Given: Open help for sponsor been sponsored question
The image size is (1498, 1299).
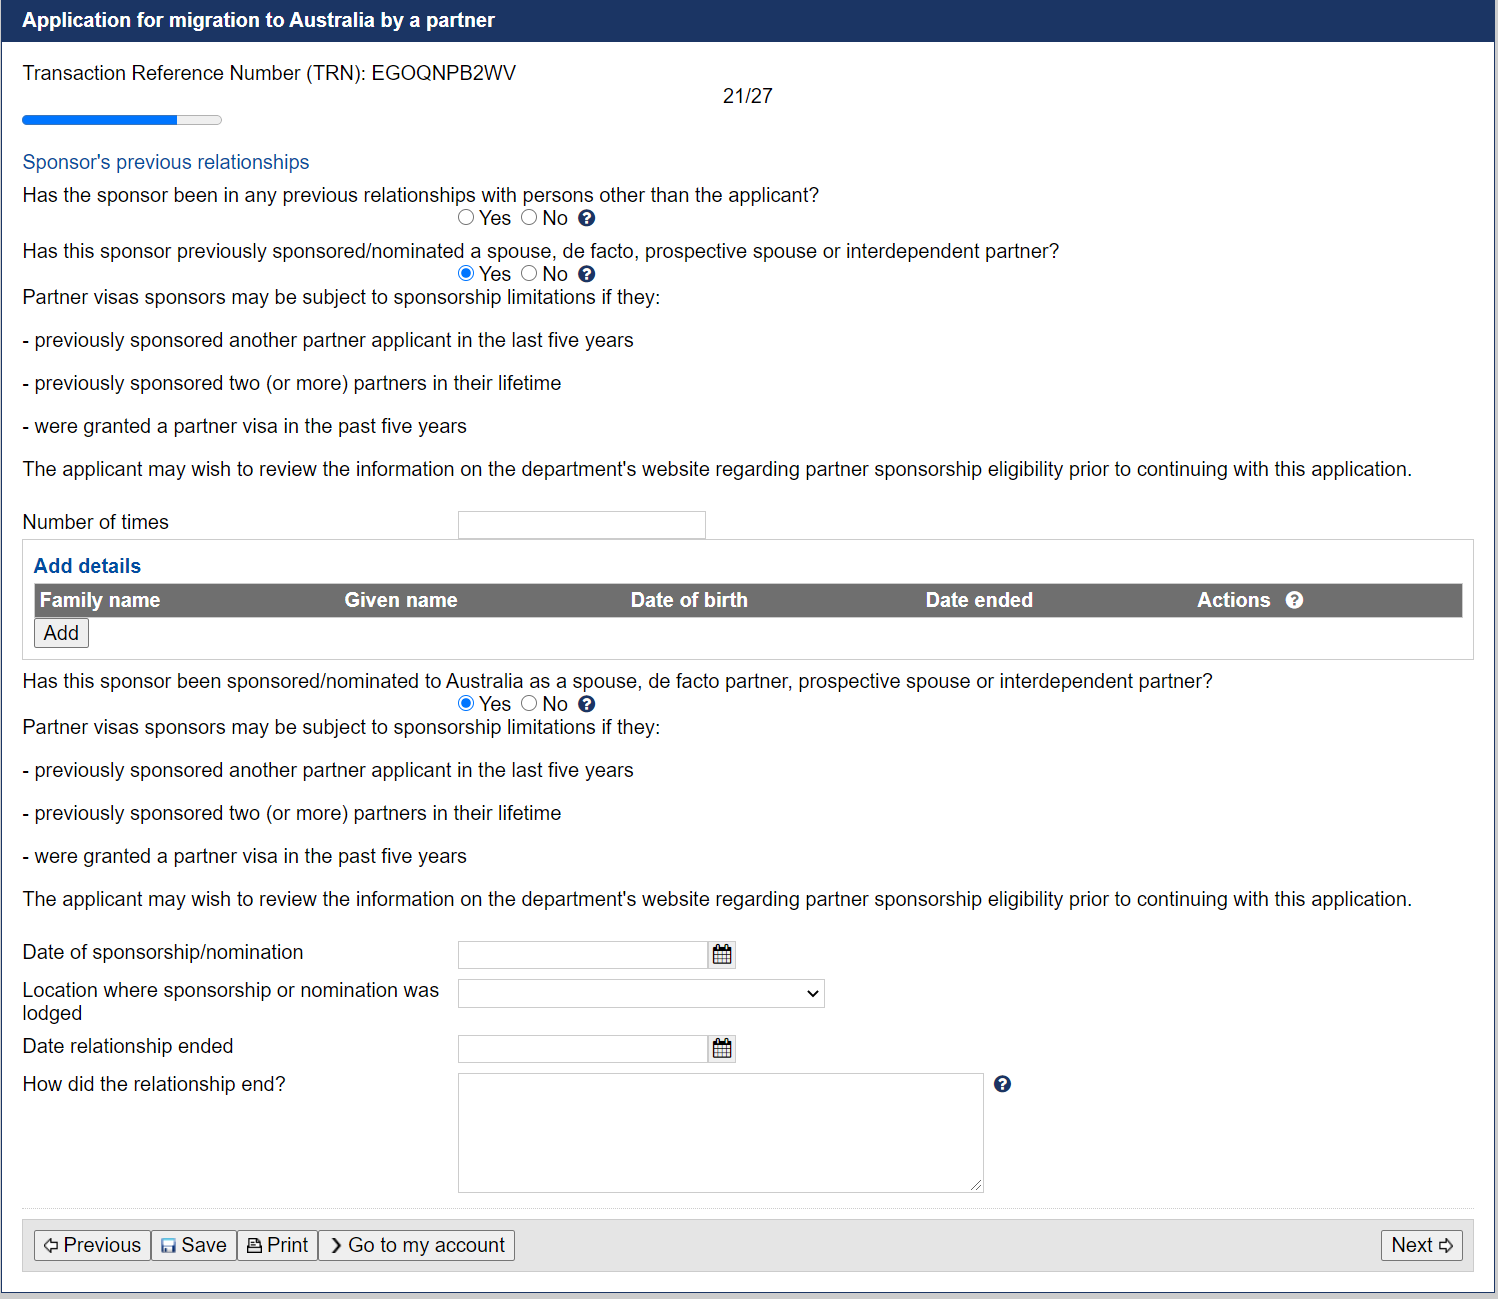Looking at the screenshot, I should (x=587, y=704).
